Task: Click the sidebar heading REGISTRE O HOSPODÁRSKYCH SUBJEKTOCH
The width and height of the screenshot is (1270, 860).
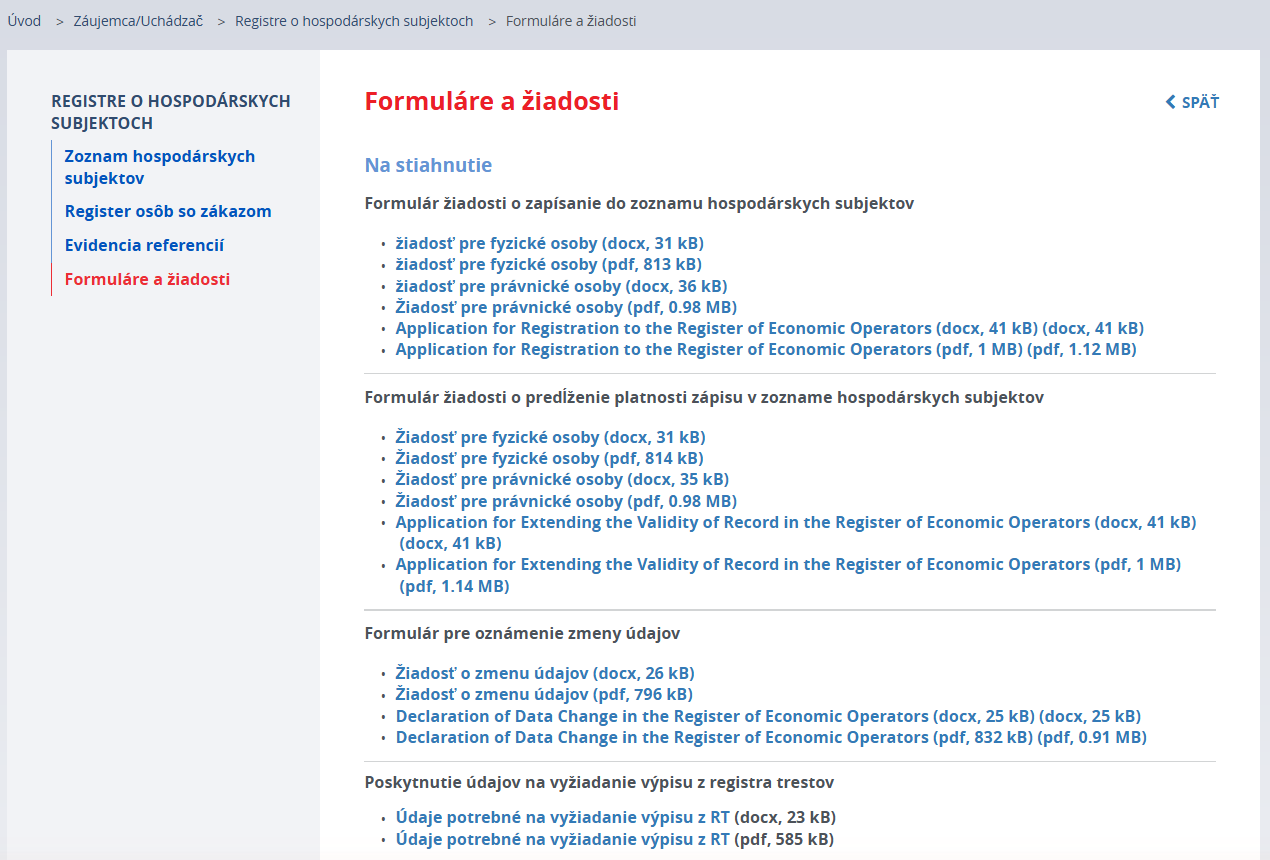Action: point(171,112)
